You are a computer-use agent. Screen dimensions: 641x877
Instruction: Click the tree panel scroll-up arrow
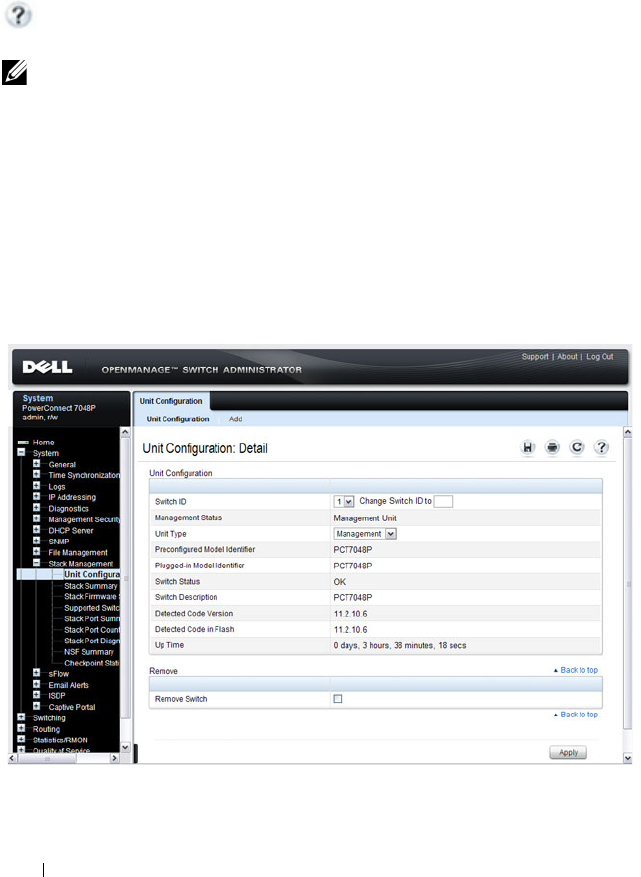125,432
